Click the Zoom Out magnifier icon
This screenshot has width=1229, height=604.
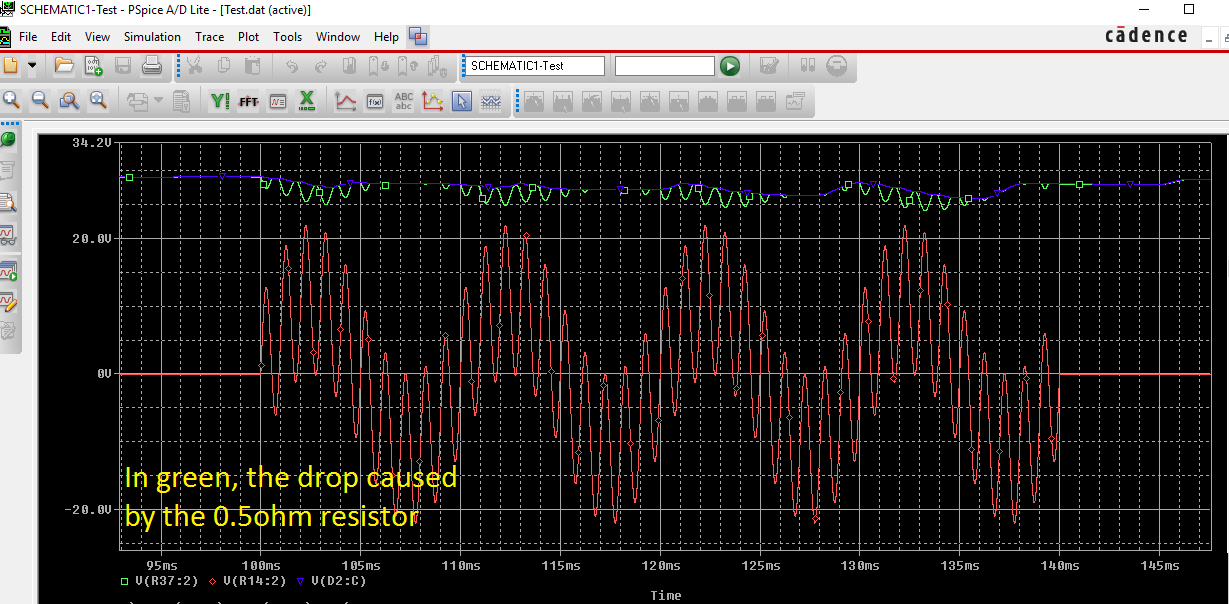click(x=40, y=100)
